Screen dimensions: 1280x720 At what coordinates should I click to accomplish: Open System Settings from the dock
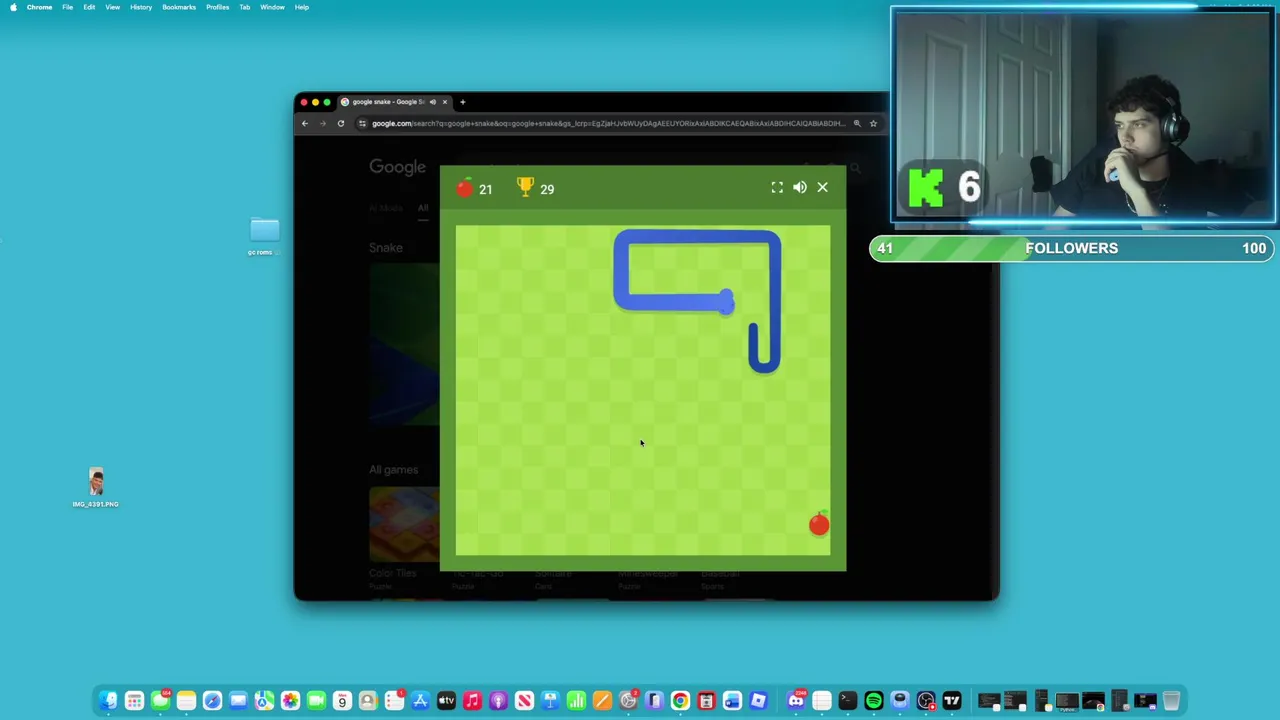point(628,700)
